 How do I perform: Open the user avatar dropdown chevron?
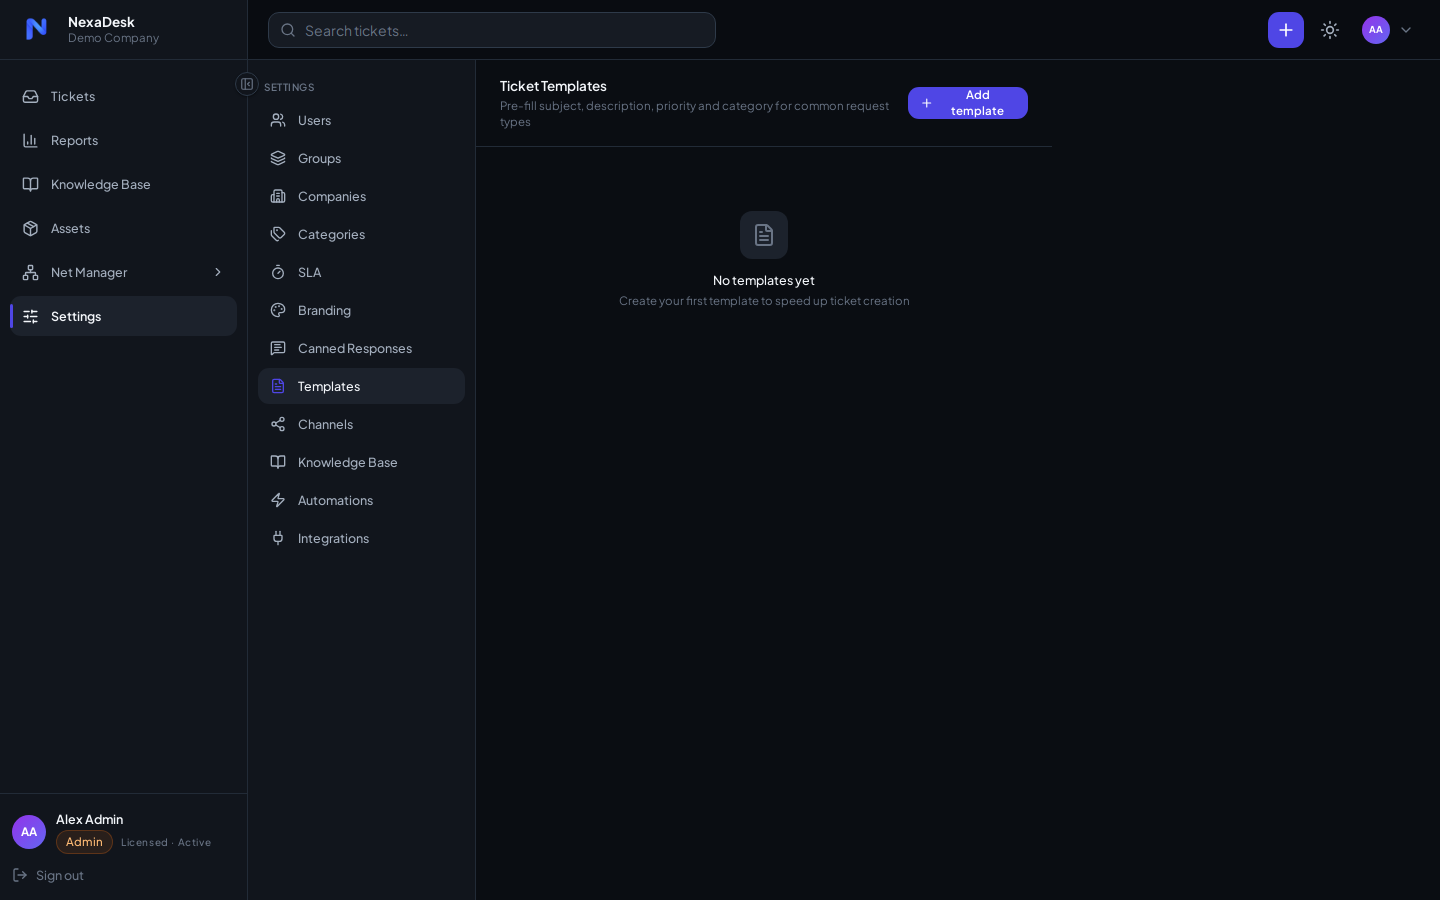coord(1406,30)
